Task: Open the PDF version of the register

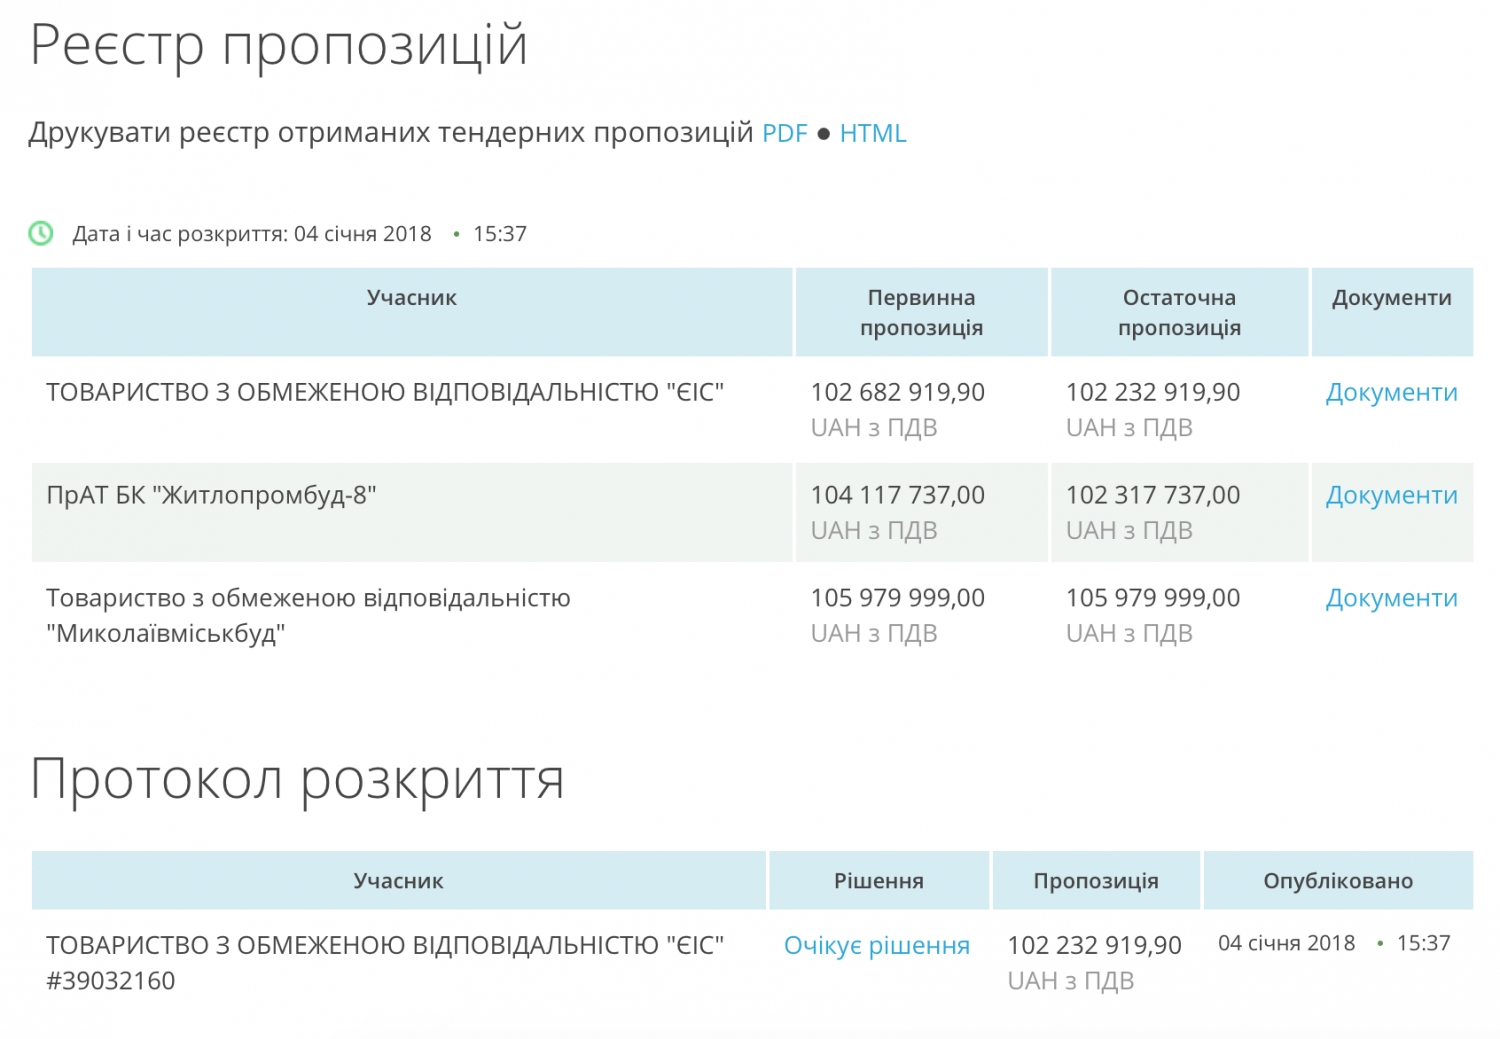Action: pyautogui.click(x=784, y=133)
